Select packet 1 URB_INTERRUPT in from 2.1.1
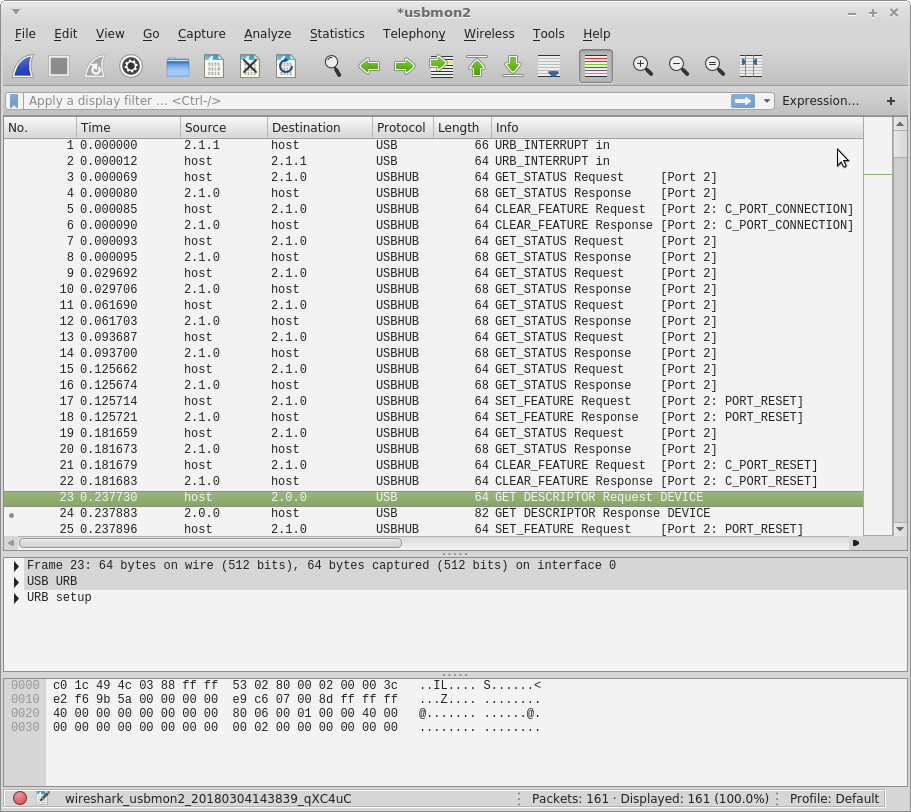Image resolution: width=911 pixels, height=812 pixels. [x=433, y=145]
